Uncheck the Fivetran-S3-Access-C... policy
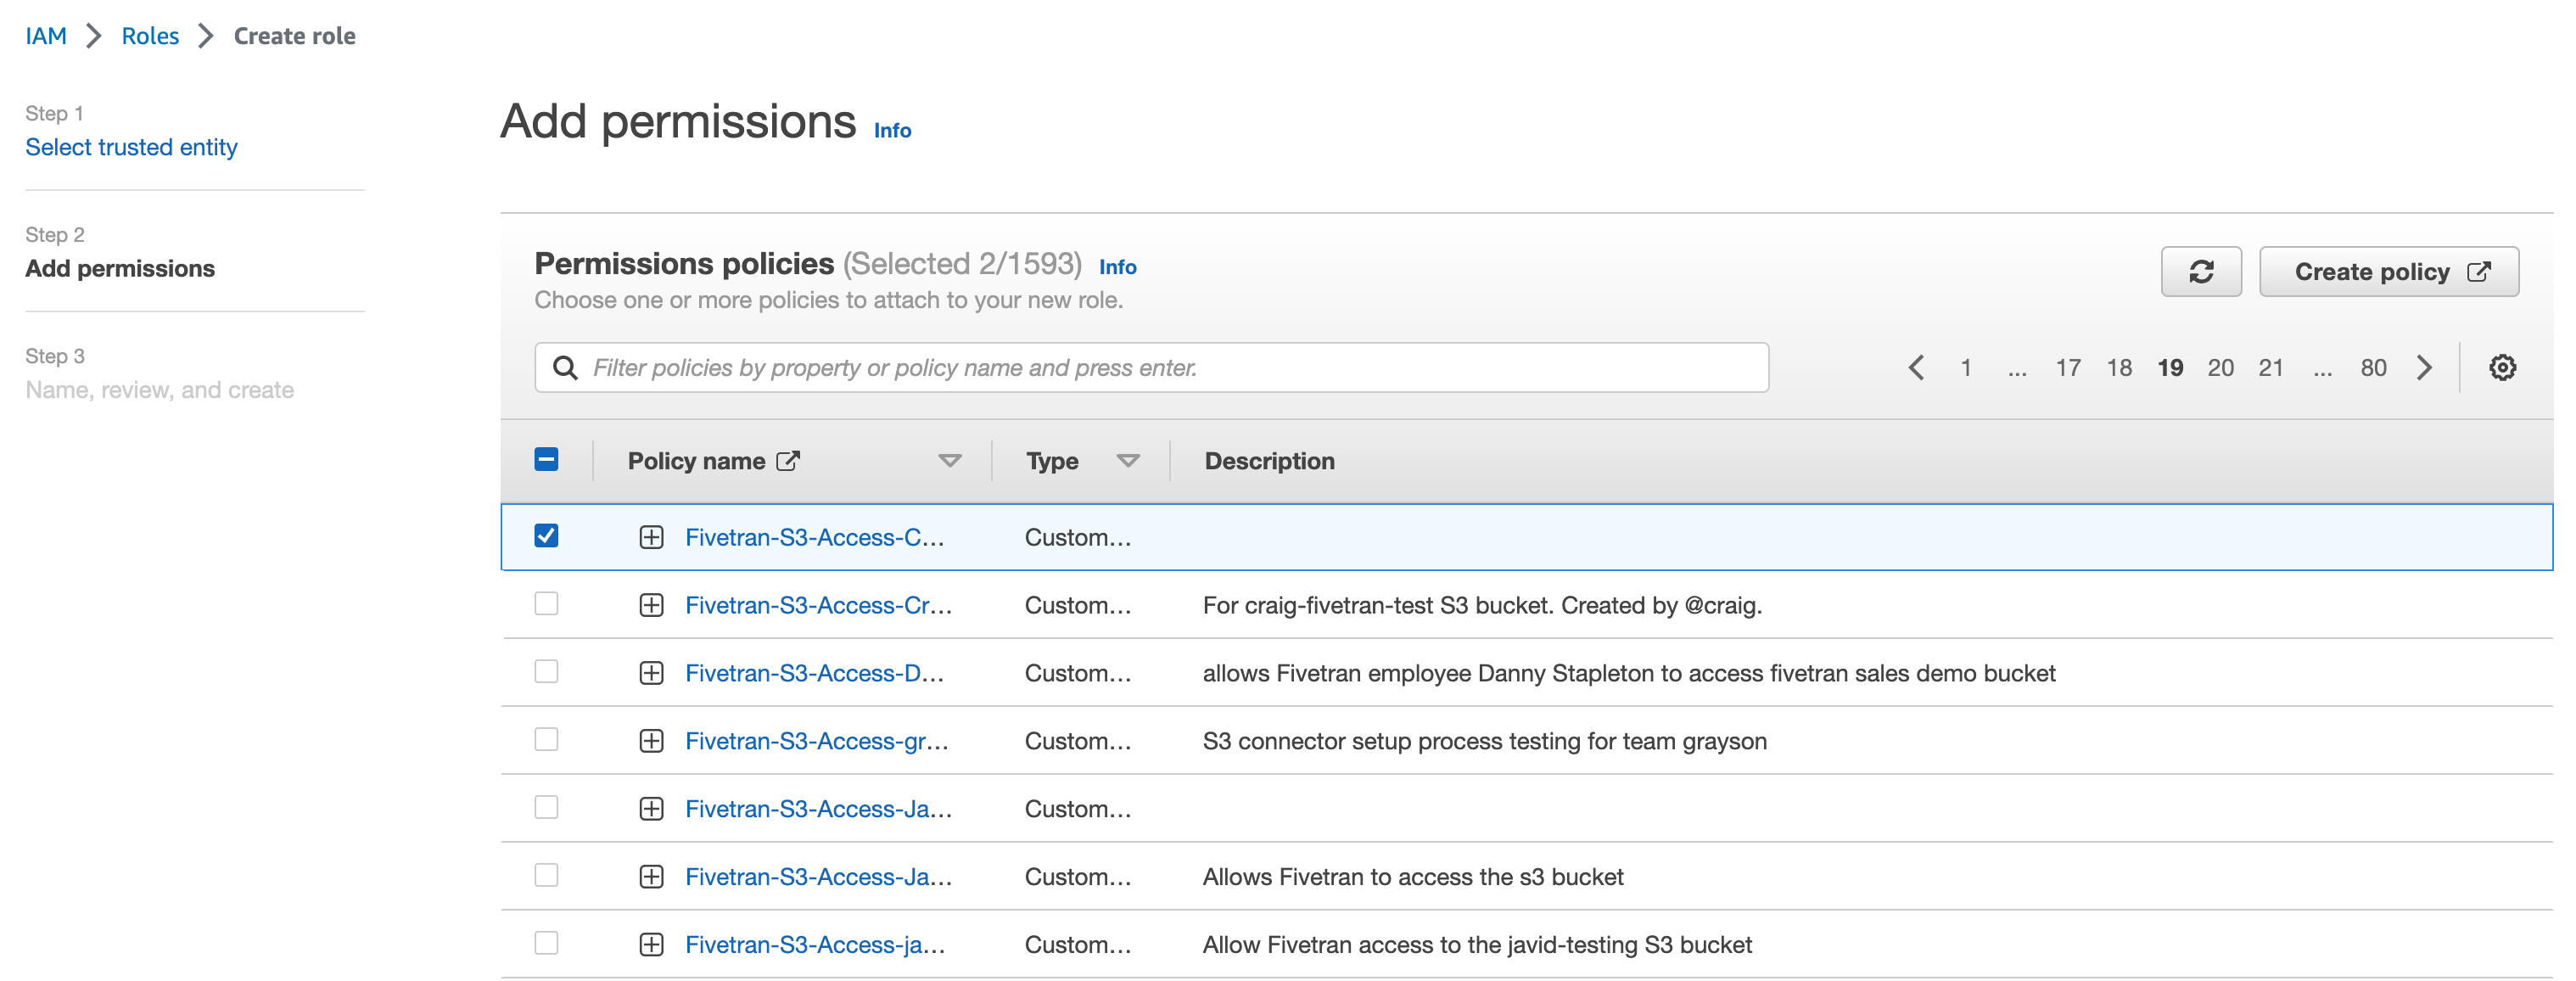 point(546,536)
